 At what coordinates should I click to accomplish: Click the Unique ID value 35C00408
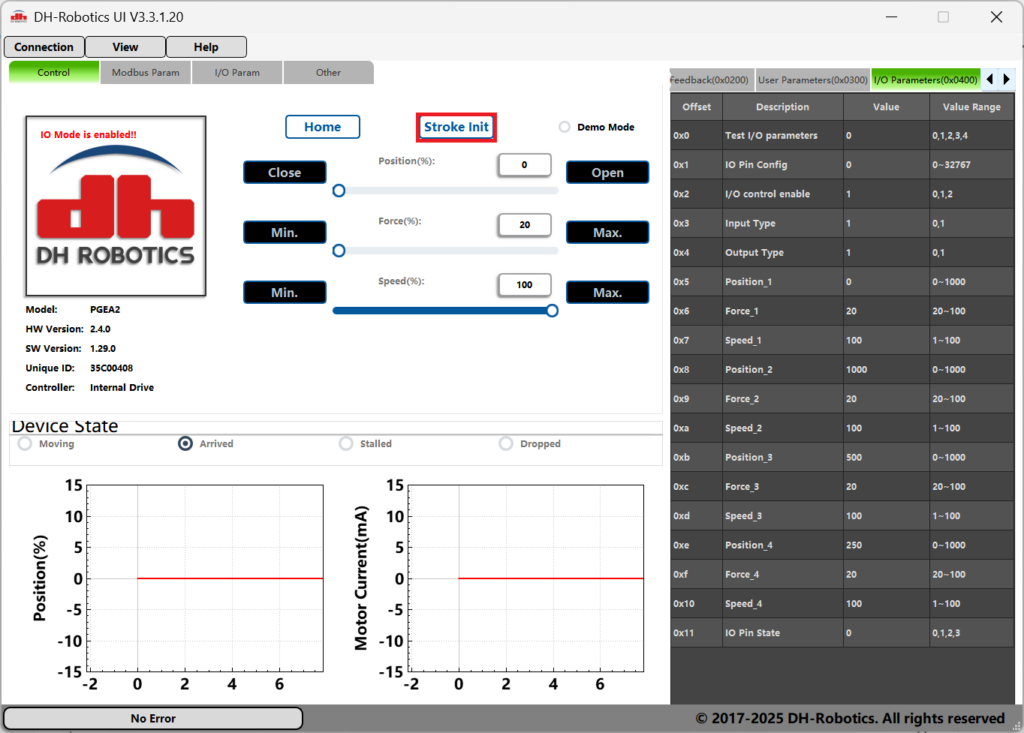pos(112,368)
